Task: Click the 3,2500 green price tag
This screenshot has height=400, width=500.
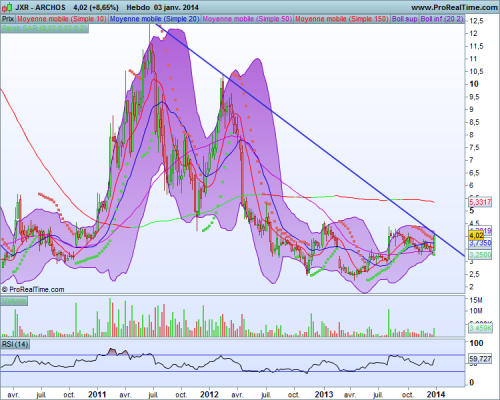Action: pyautogui.click(x=480, y=255)
